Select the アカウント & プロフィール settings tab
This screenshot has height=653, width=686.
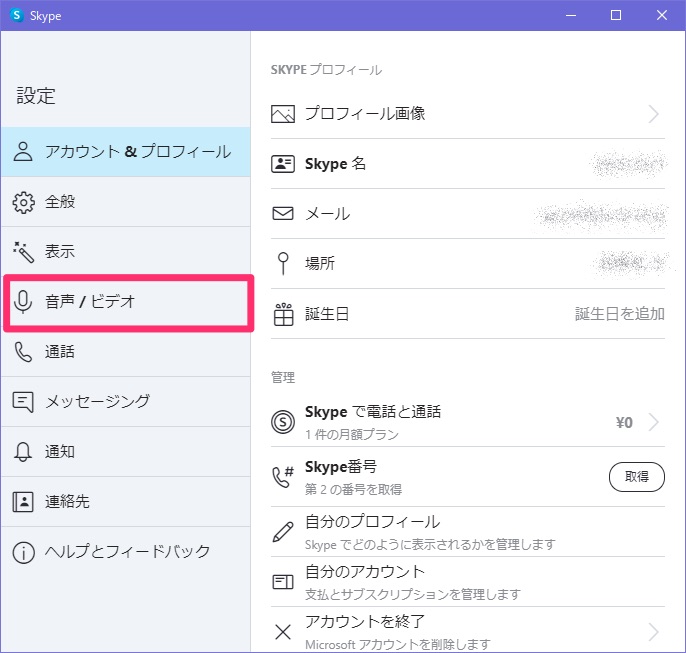click(126, 152)
